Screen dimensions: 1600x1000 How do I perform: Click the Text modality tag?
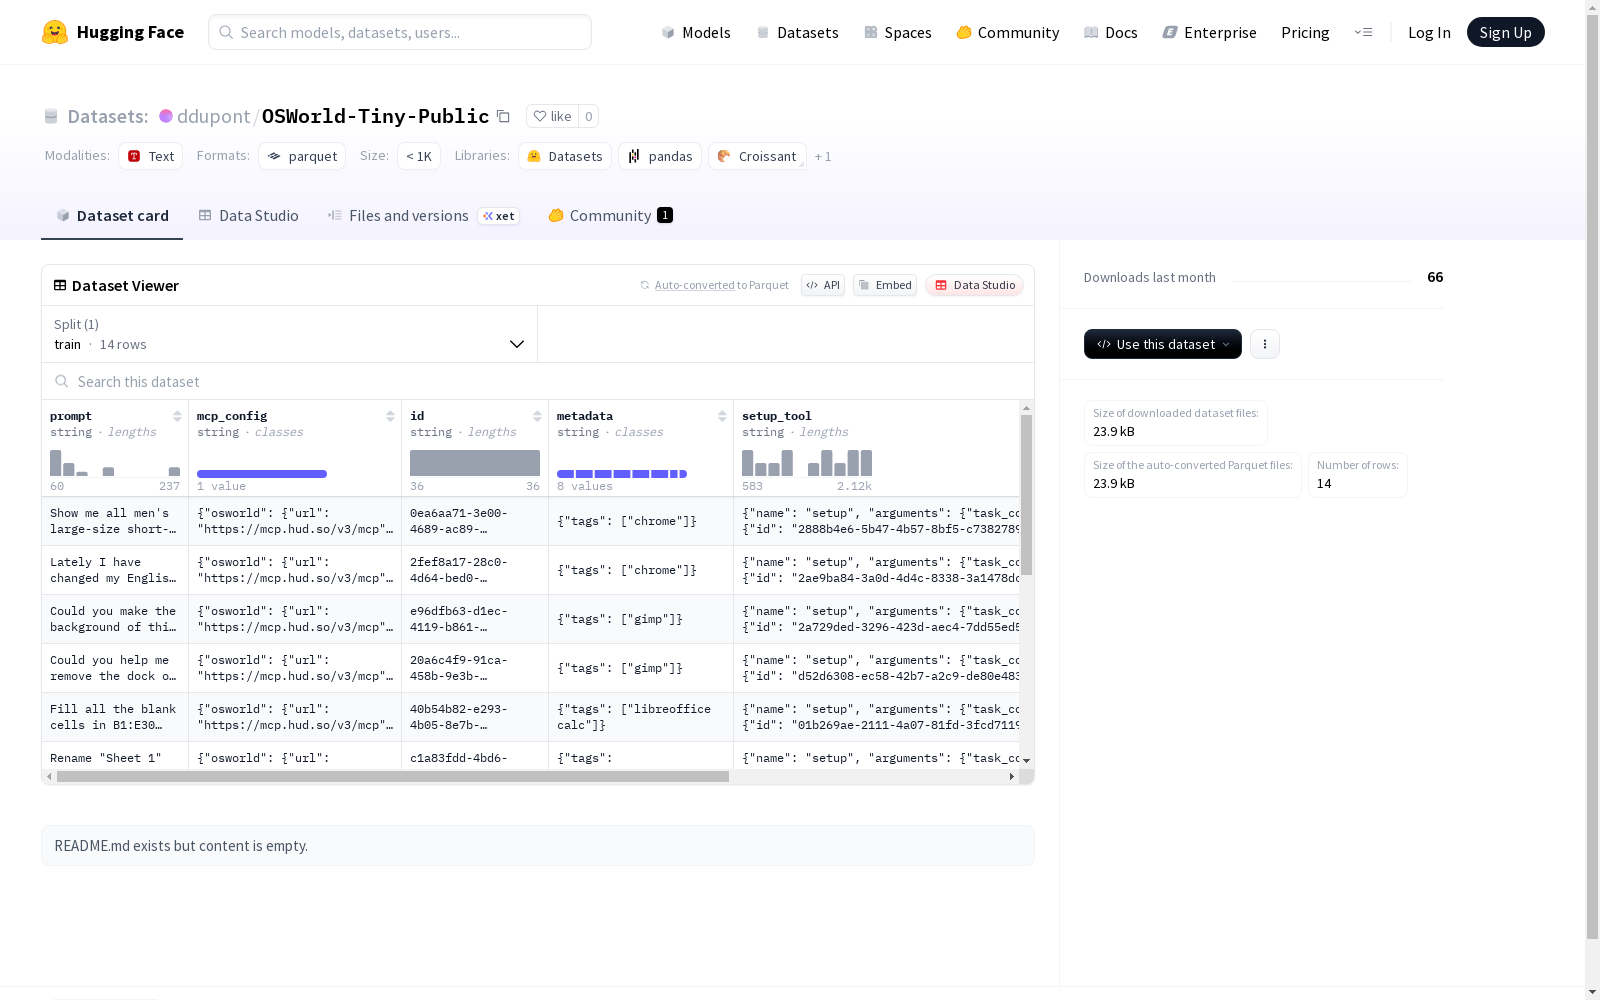(151, 156)
